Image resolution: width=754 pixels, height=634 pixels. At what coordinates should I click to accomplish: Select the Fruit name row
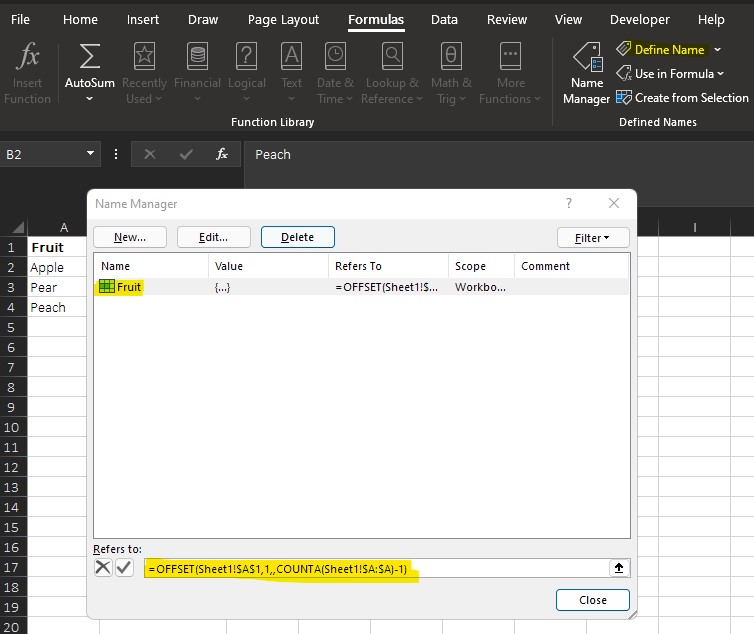[362, 287]
